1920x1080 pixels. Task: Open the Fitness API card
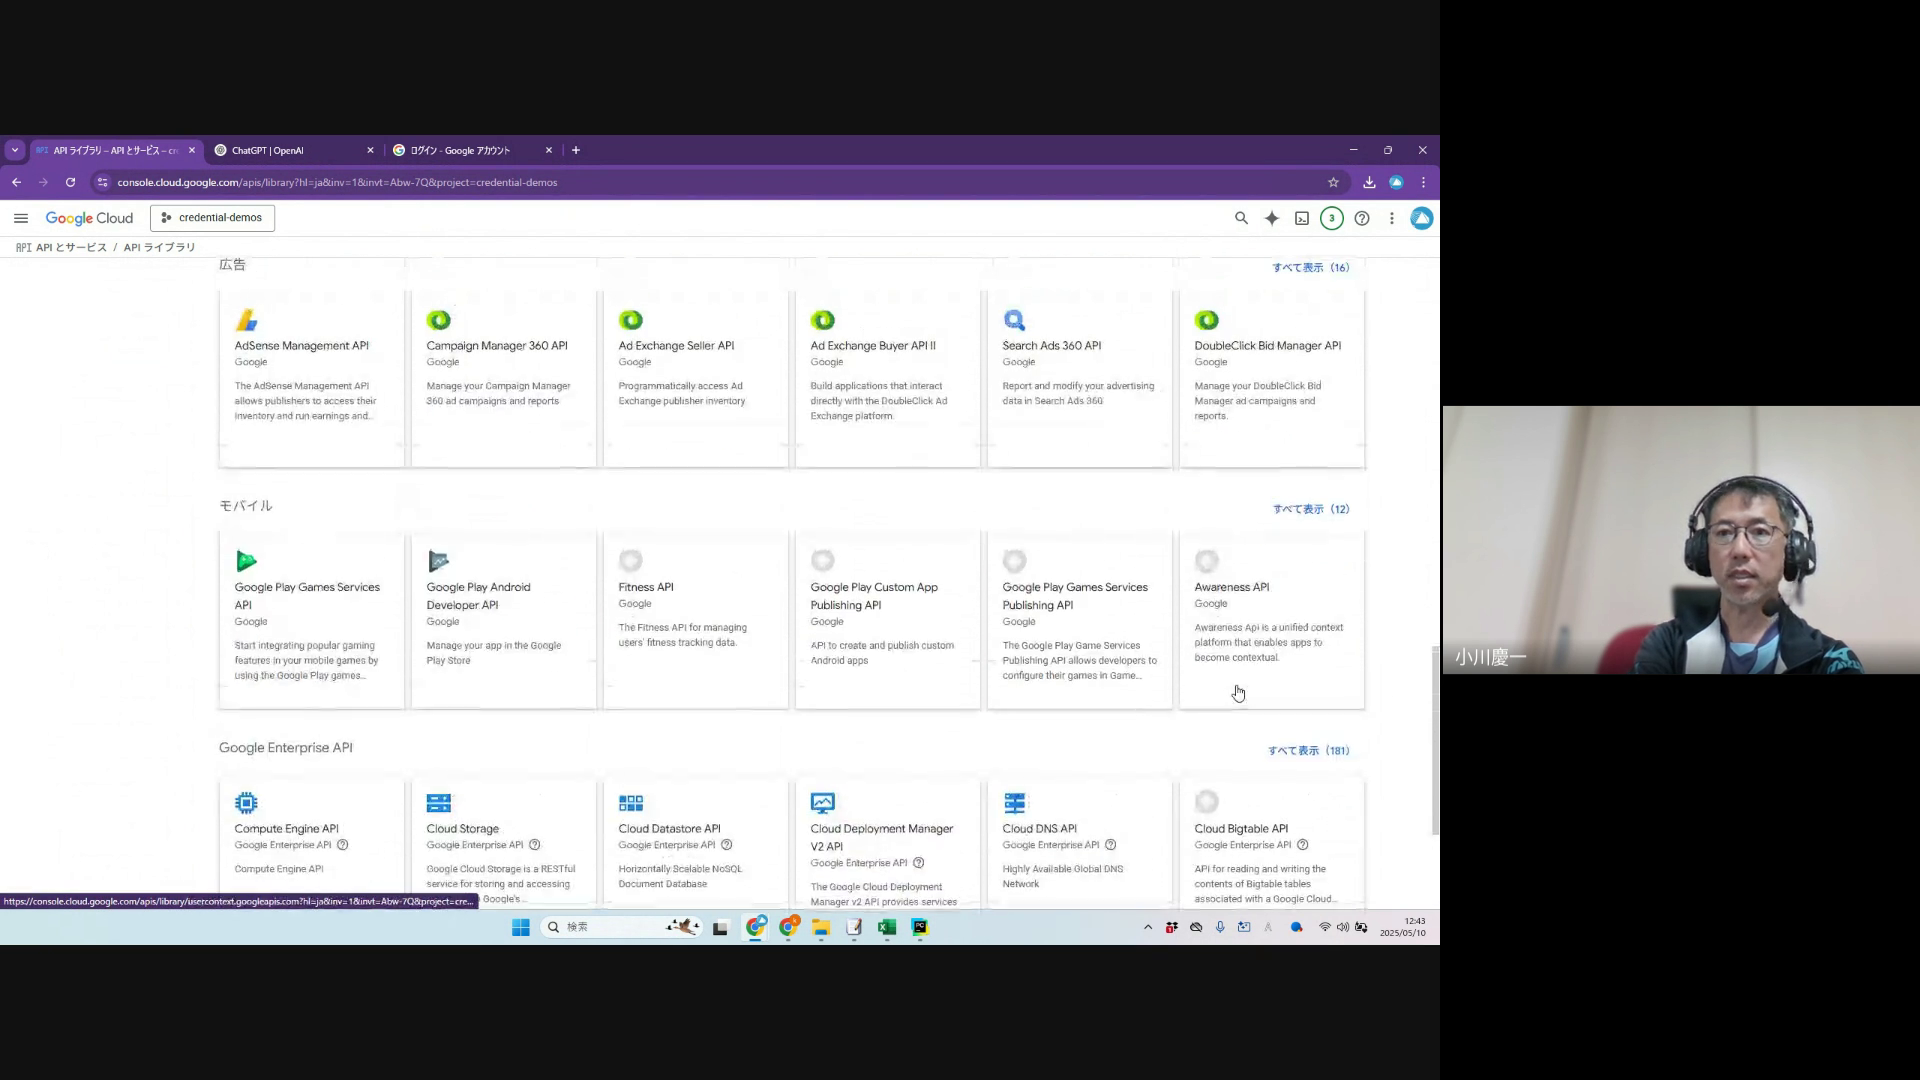coord(695,618)
